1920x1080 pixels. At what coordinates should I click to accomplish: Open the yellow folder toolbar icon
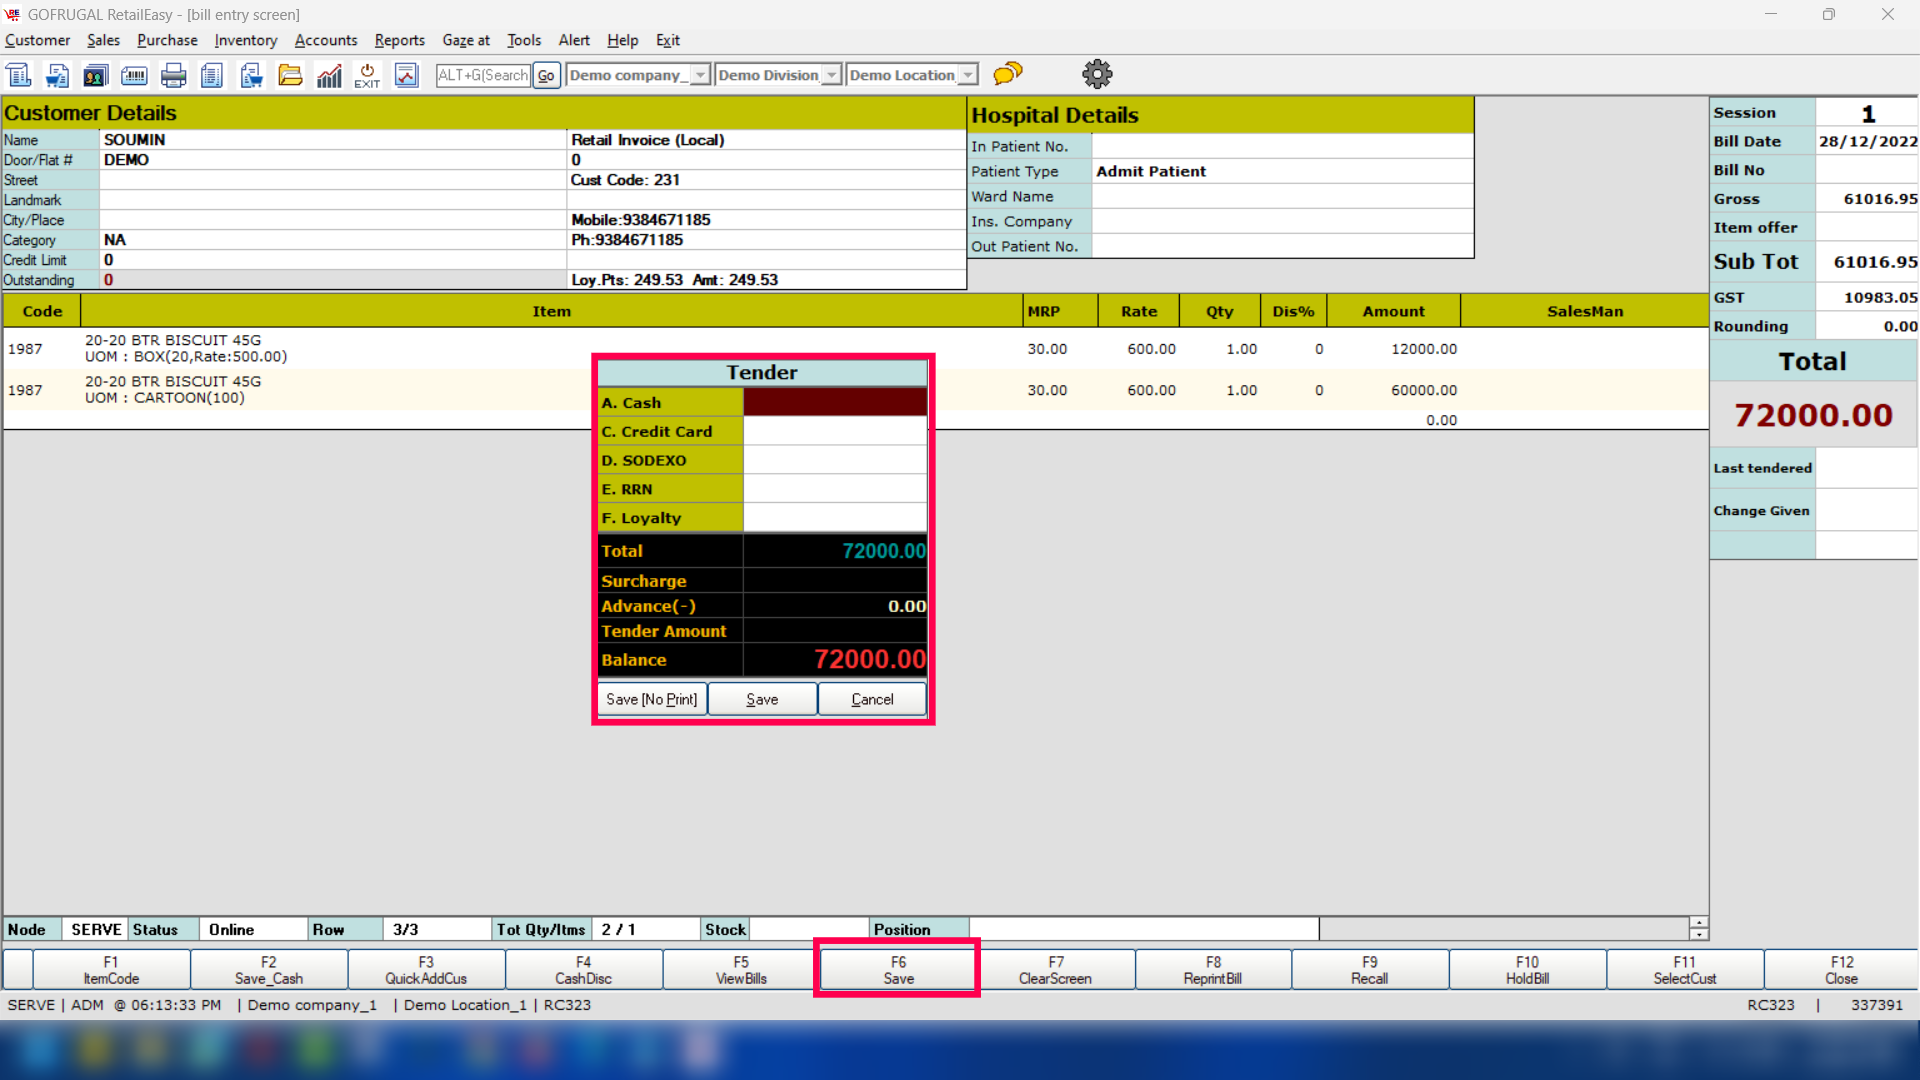tap(290, 75)
